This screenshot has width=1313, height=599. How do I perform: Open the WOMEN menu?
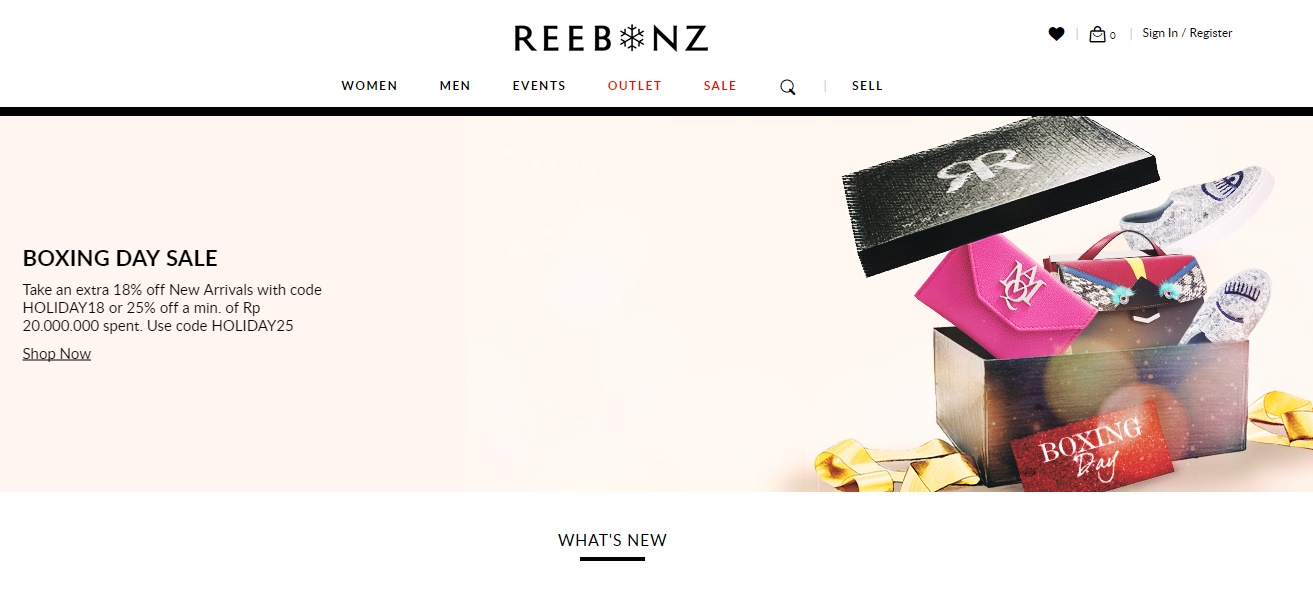tap(369, 86)
